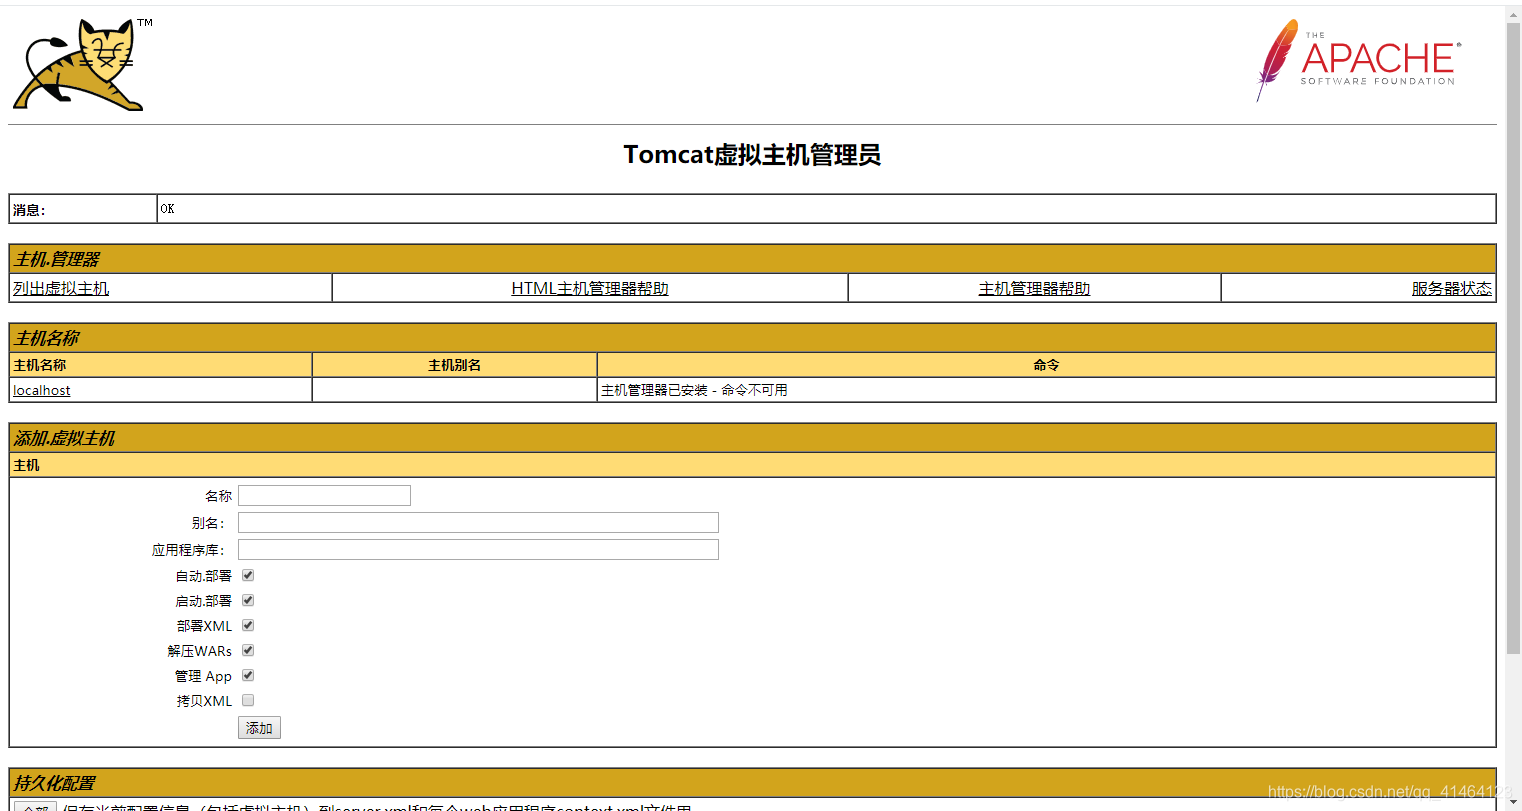Toggle the 启动.部署 checkbox
This screenshot has height=811, width=1522.
[x=248, y=600]
